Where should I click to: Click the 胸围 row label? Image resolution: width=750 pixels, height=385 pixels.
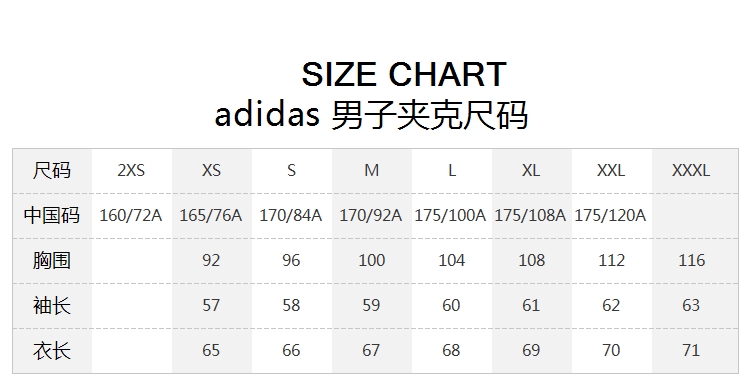(x=52, y=260)
